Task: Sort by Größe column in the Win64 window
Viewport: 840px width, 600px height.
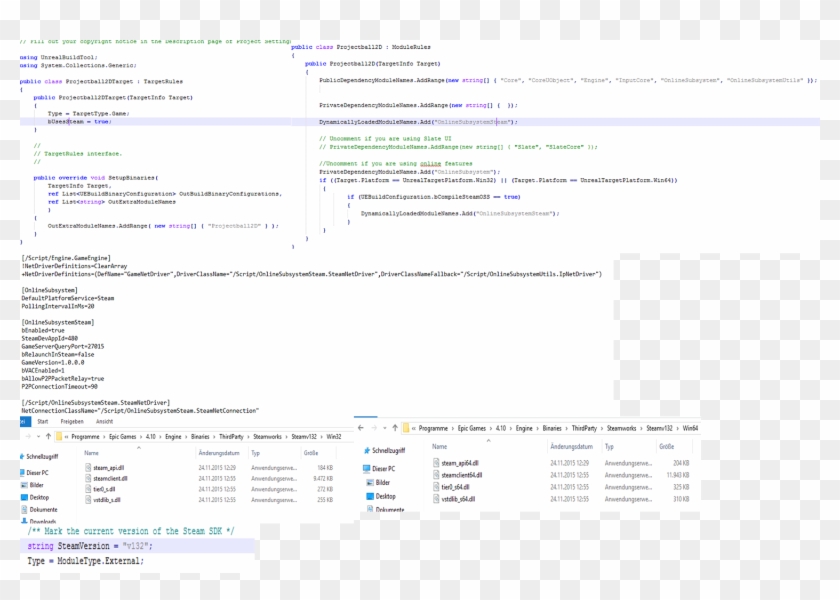Action: point(666,447)
